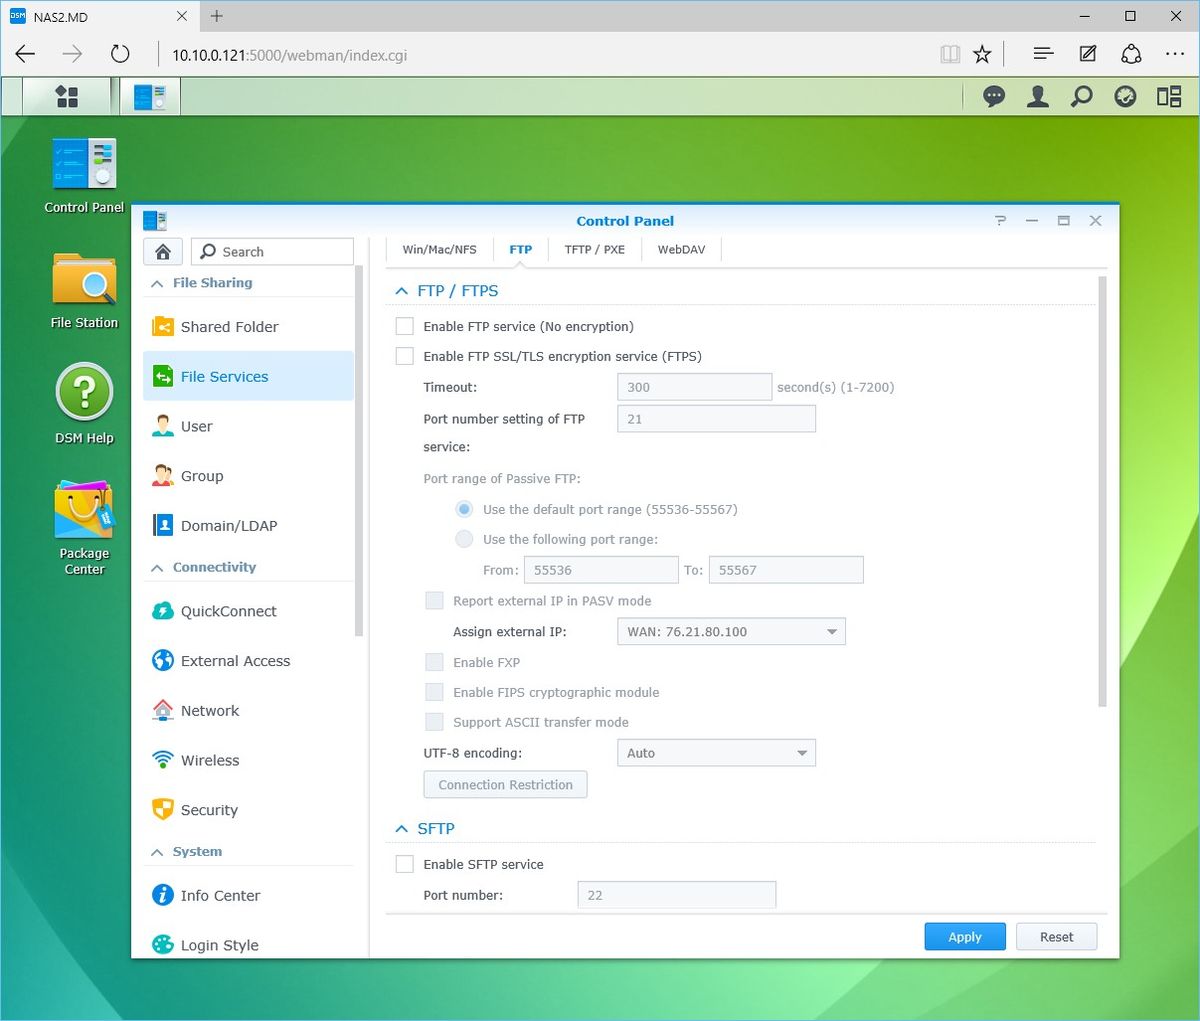Open Domain/LDAP in sidebar
Image resolution: width=1200 pixels, height=1021 pixels.
(x=249, y=525)
